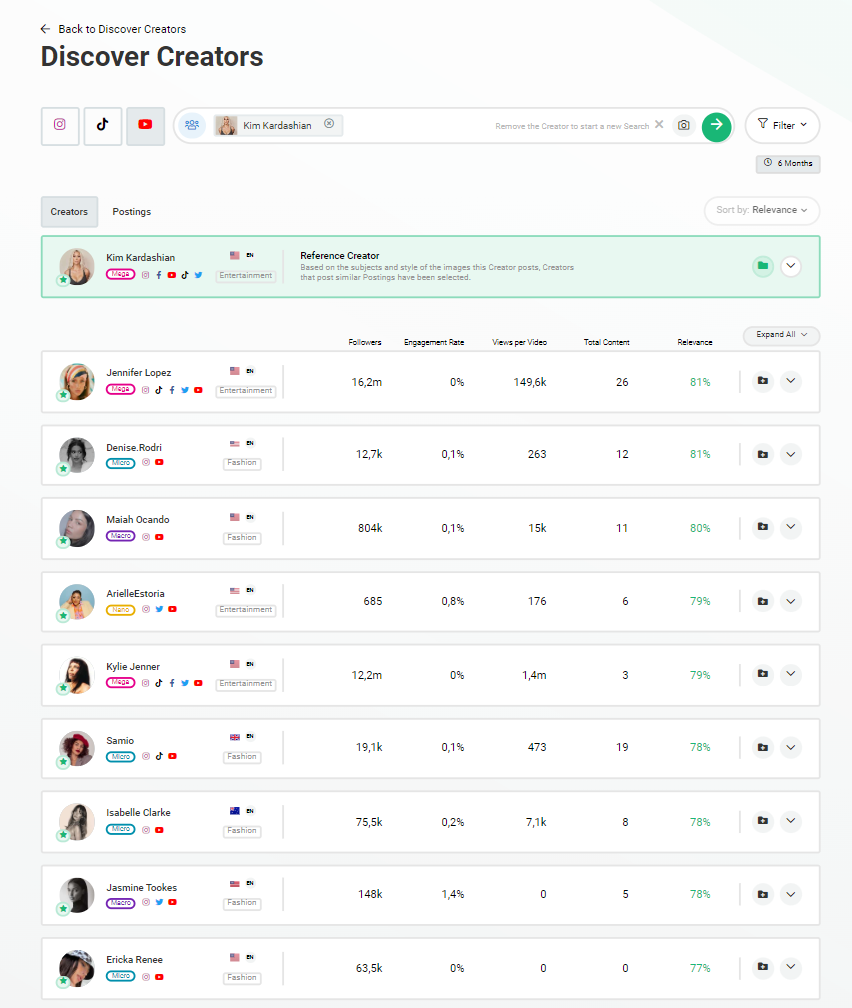Viewport: 852px width, 1008px height.
Task: Expand Maiah Ocando row details
Action: (x=791, y=527)
